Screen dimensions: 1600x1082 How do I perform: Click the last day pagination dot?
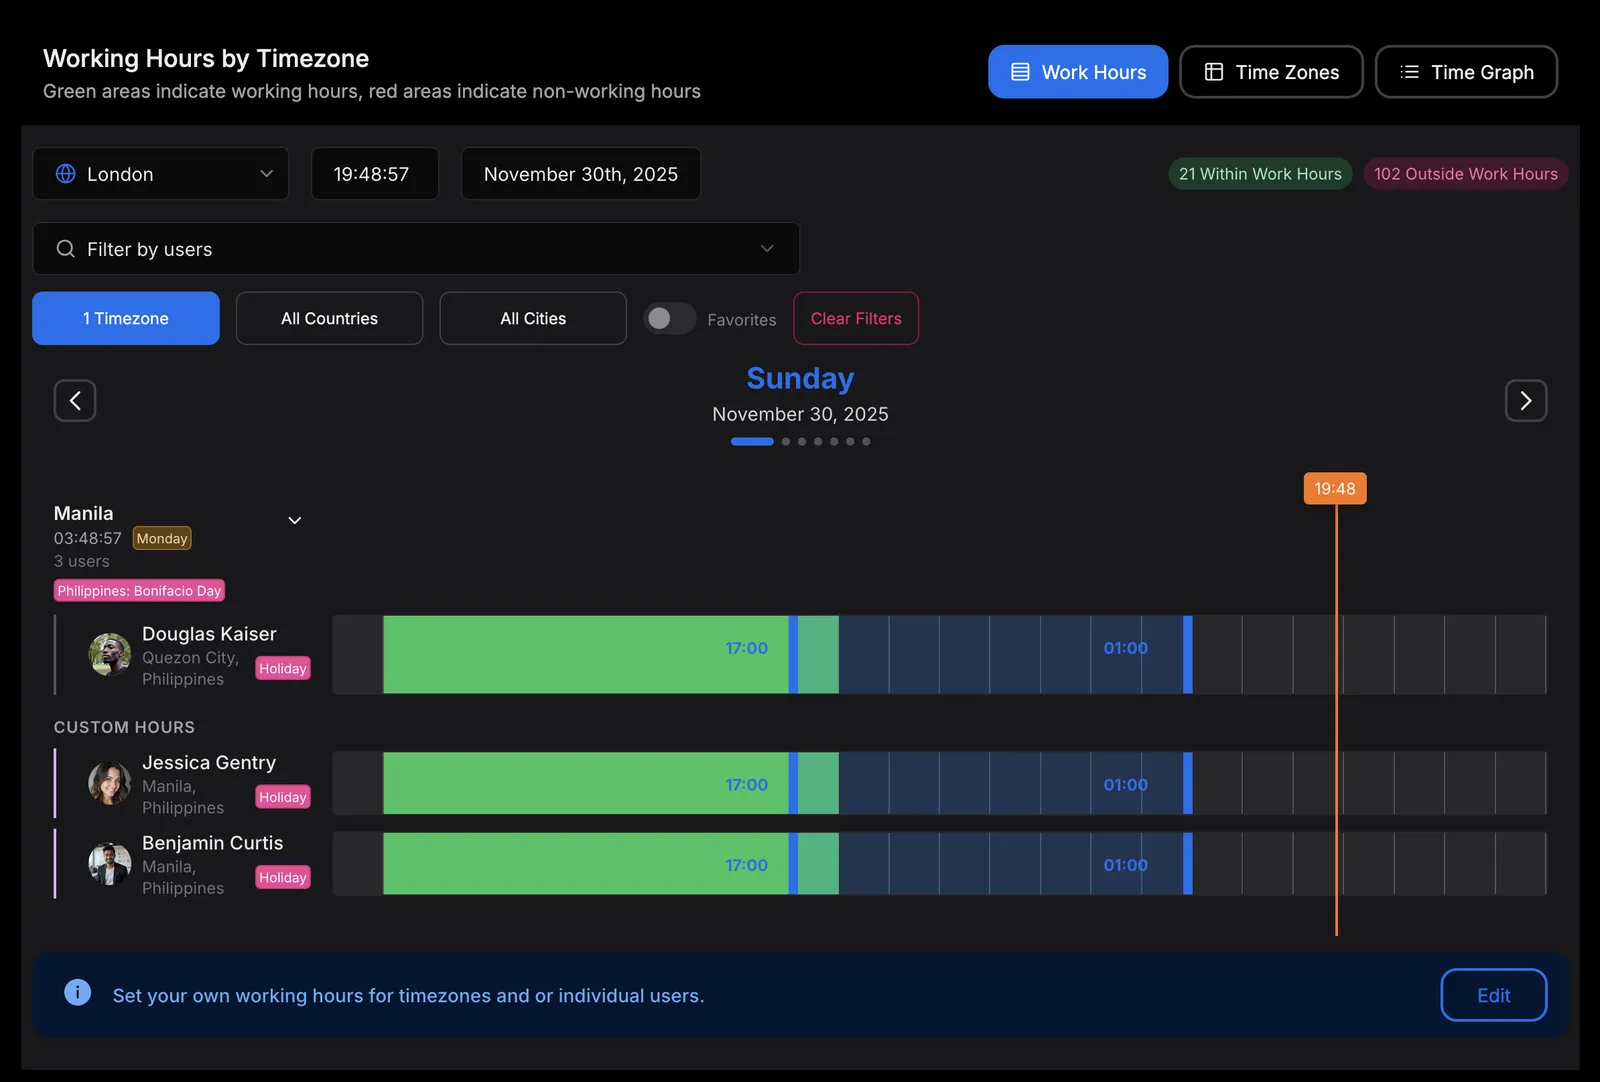[866, 441]
